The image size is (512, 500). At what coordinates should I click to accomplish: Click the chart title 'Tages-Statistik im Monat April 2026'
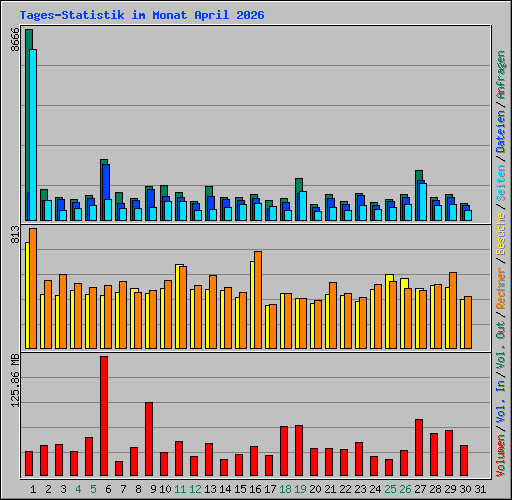142,15
